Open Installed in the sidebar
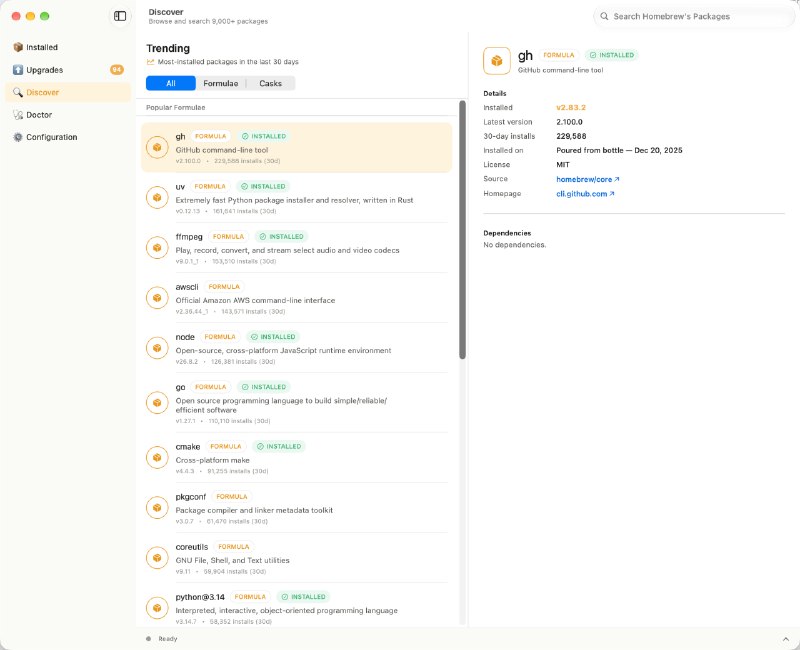Screen dimensions: 800x650 (68, 47)
